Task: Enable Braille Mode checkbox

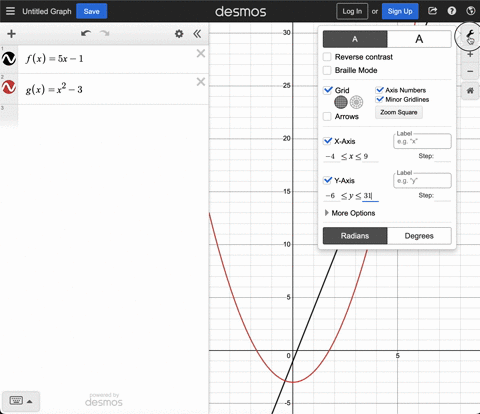Action: click(327, 70)
